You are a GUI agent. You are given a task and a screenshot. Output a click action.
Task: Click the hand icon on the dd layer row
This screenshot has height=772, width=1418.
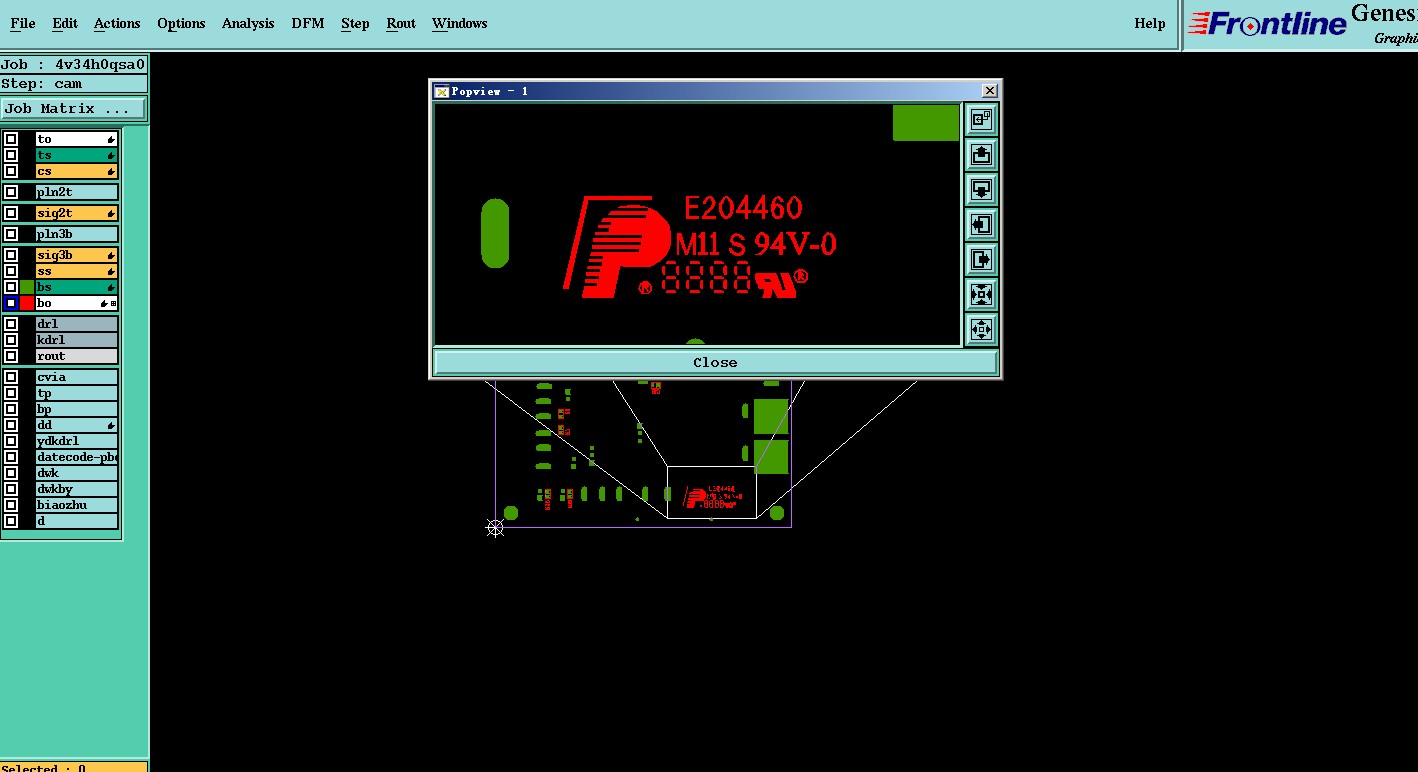point(111,425)
